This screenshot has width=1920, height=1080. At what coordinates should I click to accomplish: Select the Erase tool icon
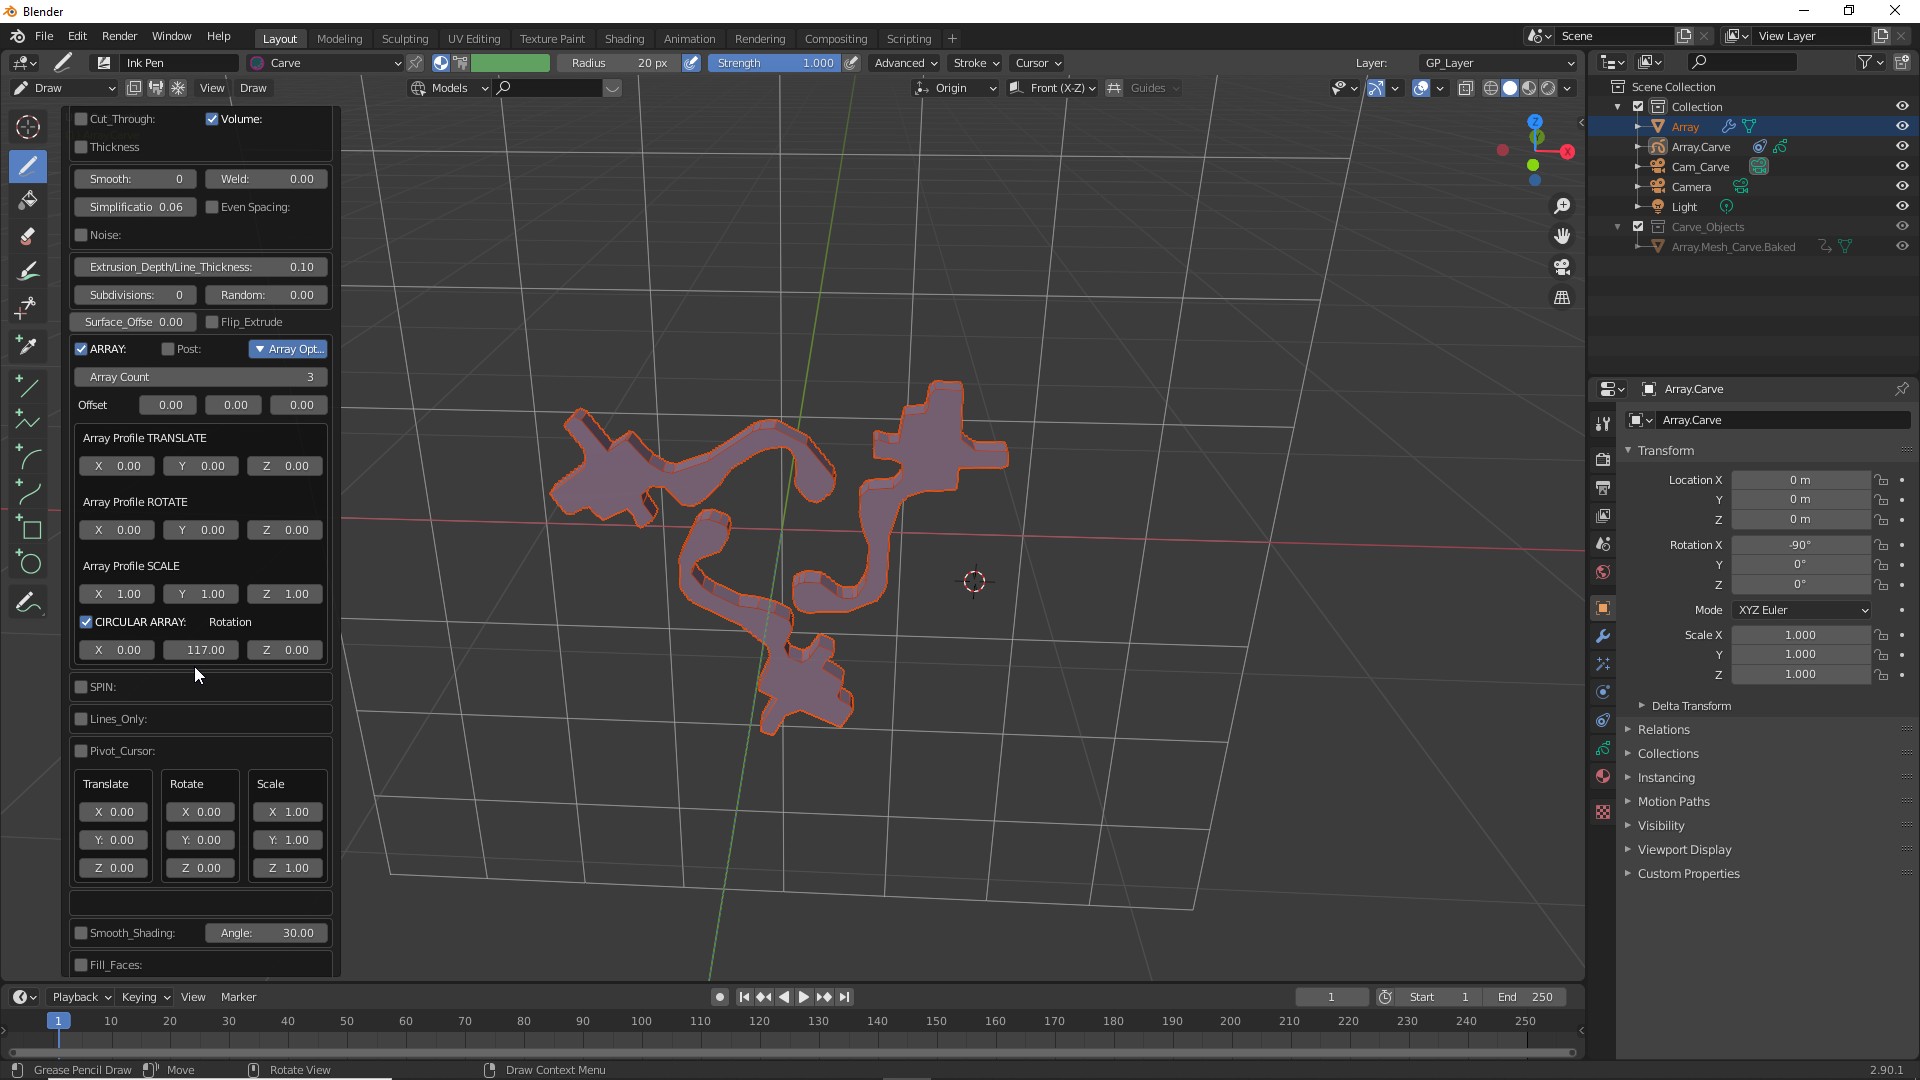tap(28, 237)
